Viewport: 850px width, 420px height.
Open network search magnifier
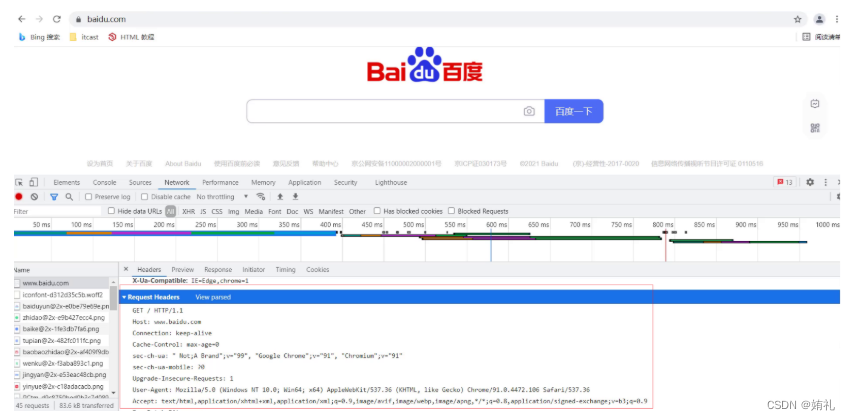(69, 197)
